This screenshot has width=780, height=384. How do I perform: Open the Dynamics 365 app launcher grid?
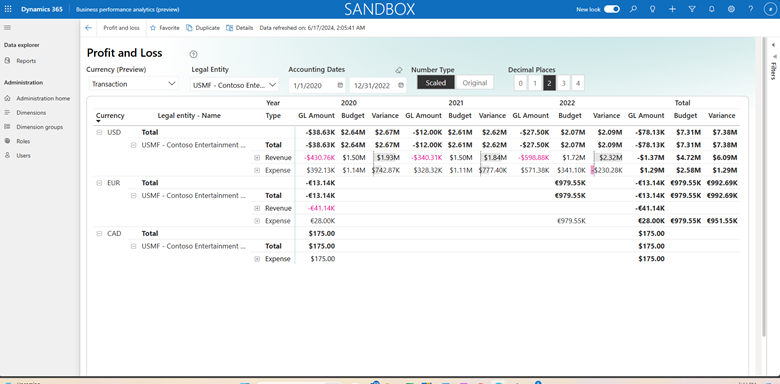[x=8, y=9]
